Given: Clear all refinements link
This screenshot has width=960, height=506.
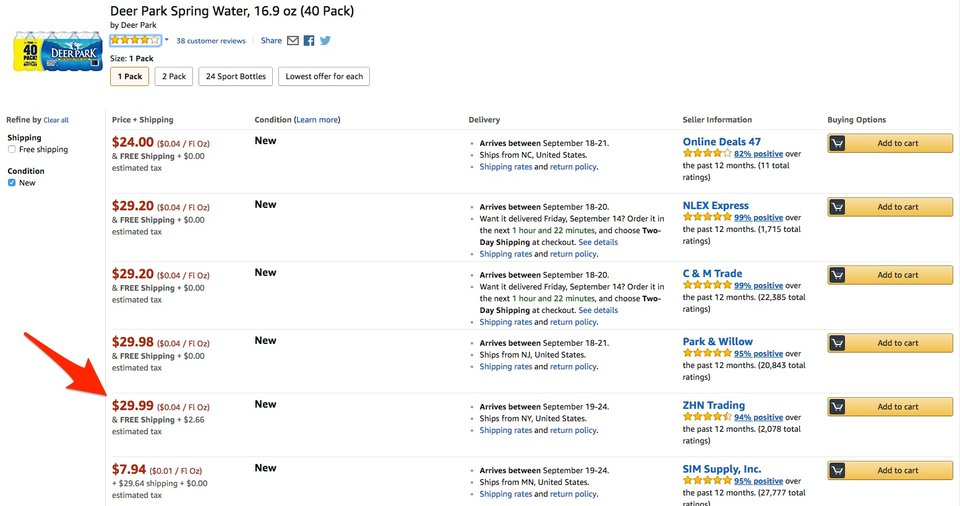Looking at the screenshot, I should click(x=56, y=121).
